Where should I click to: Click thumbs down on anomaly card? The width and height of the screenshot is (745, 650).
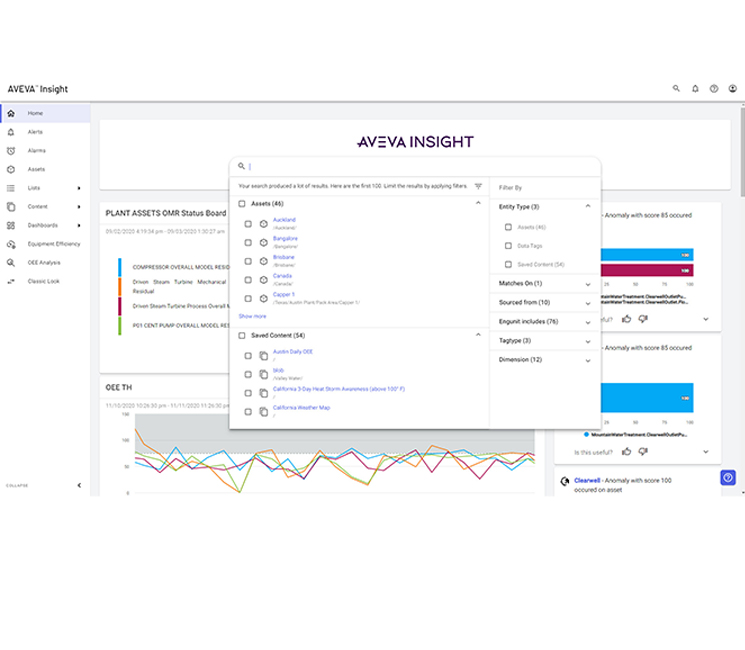click(643, 319)
